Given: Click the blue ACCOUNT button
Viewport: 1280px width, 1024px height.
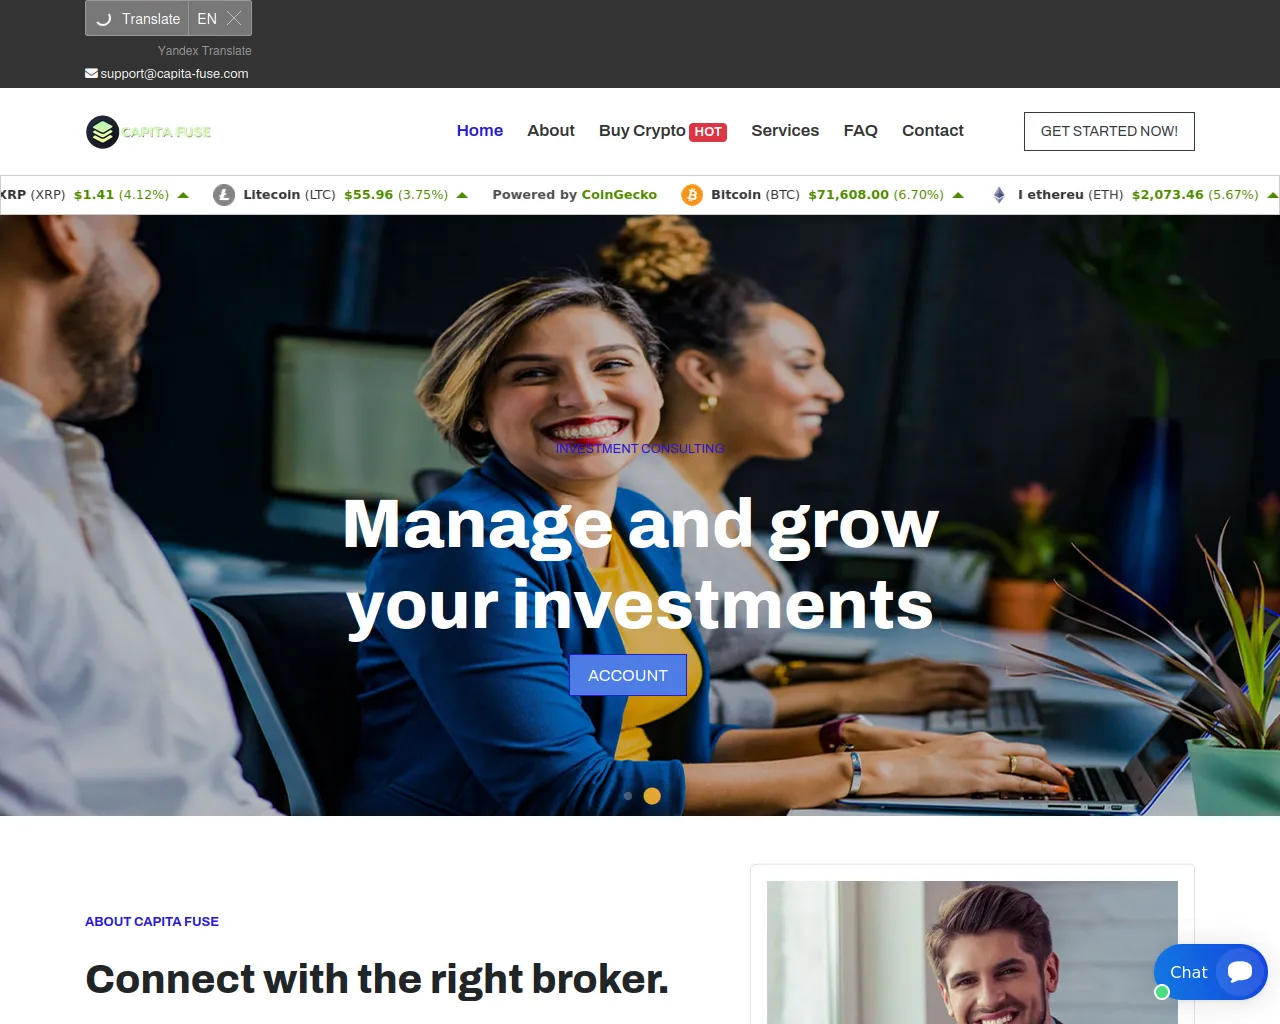Looking at the screenshot, I should click(x=628, y=675).
